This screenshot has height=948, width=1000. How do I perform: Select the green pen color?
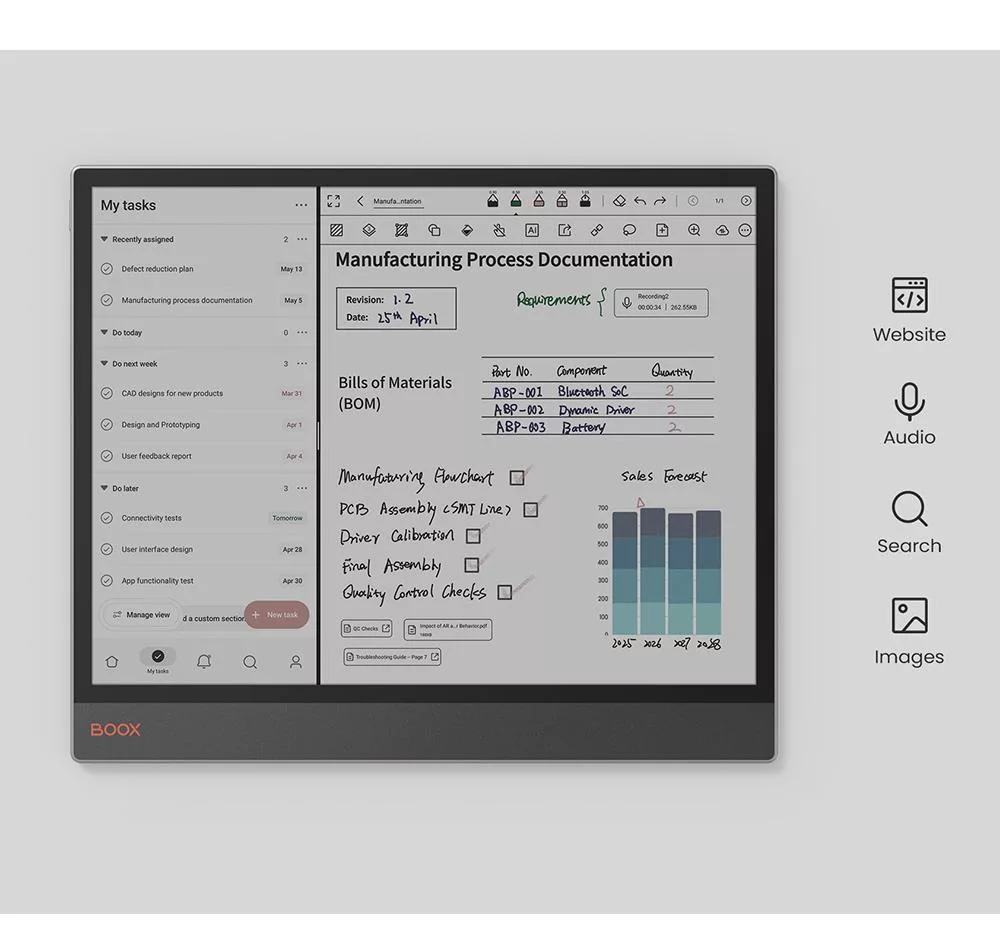point(516,200)
